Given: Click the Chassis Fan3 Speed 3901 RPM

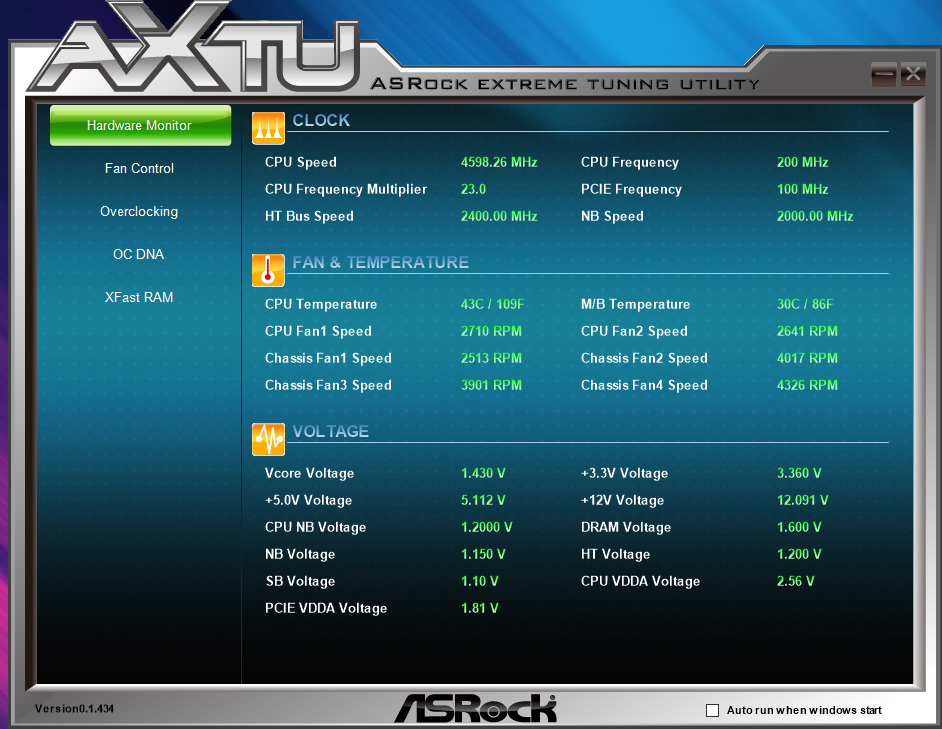Looking at the screenshot, I should coord(491,385).
